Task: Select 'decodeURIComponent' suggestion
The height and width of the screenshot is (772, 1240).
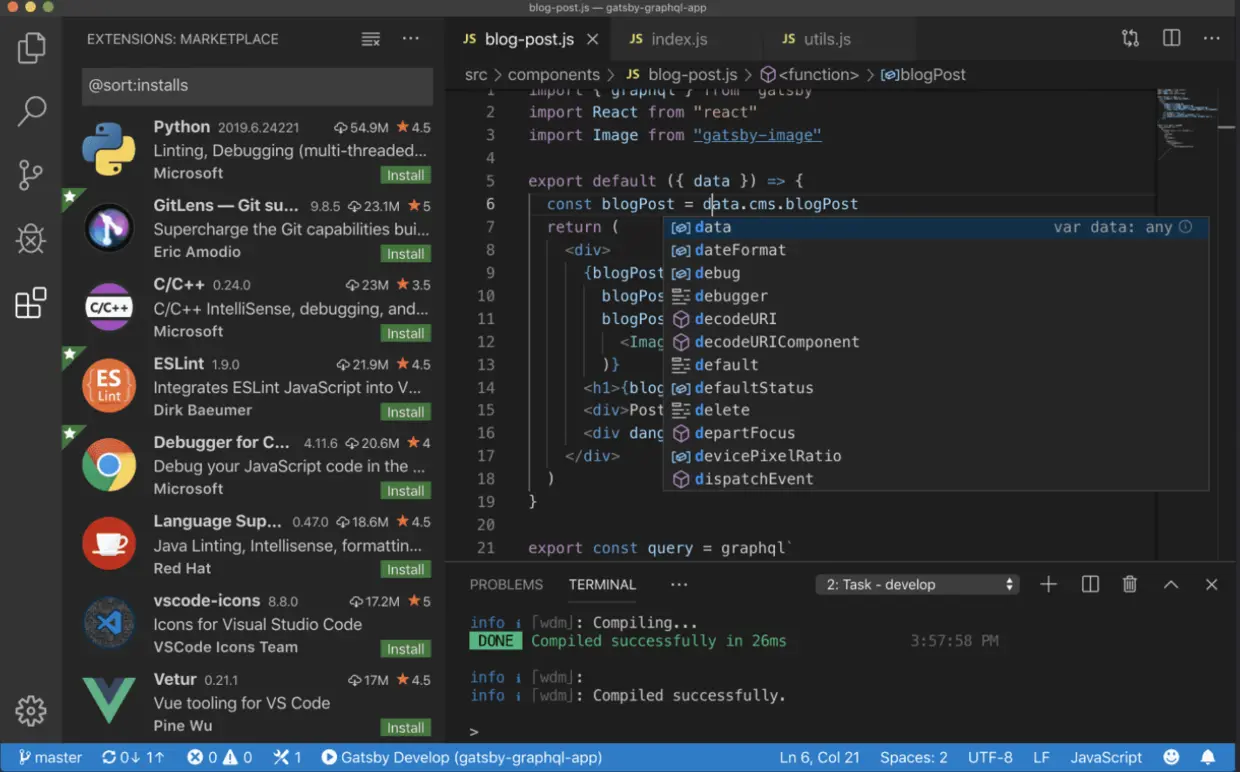Action: click(x=936, y=342)
